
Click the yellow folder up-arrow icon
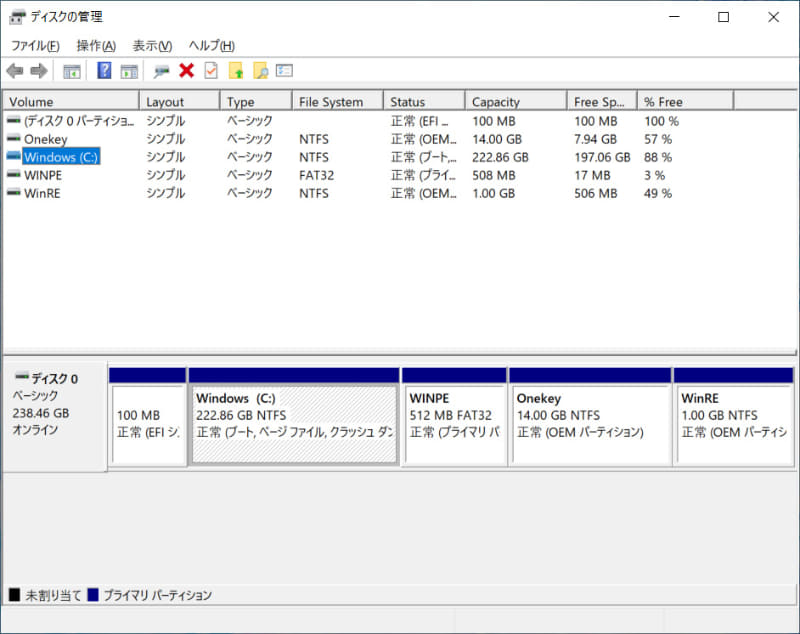[236, 70]
